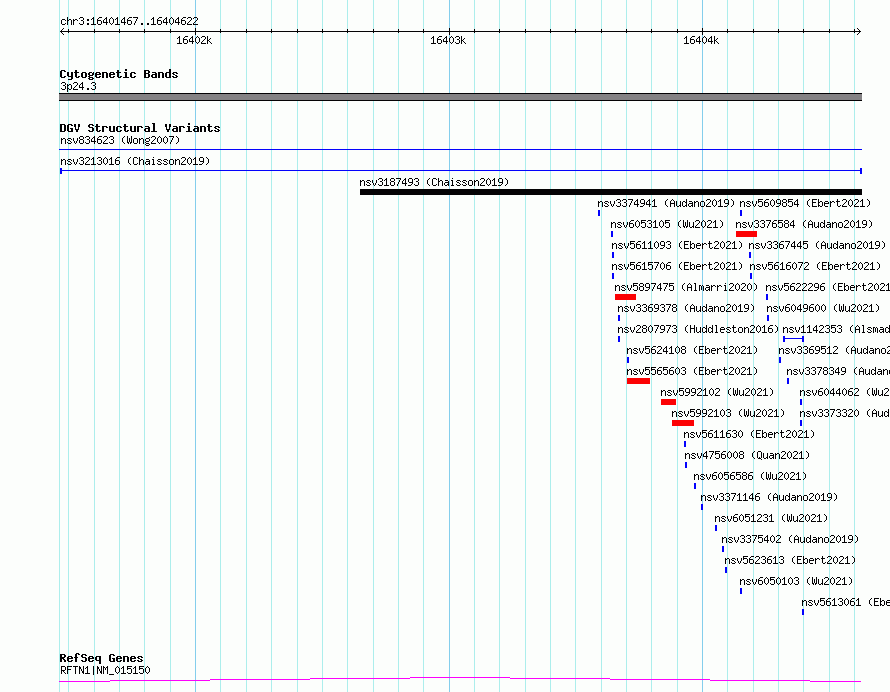890x692 pixels.
Task: Click the right arrow on the ruler
Action: [x=858, y=31]
